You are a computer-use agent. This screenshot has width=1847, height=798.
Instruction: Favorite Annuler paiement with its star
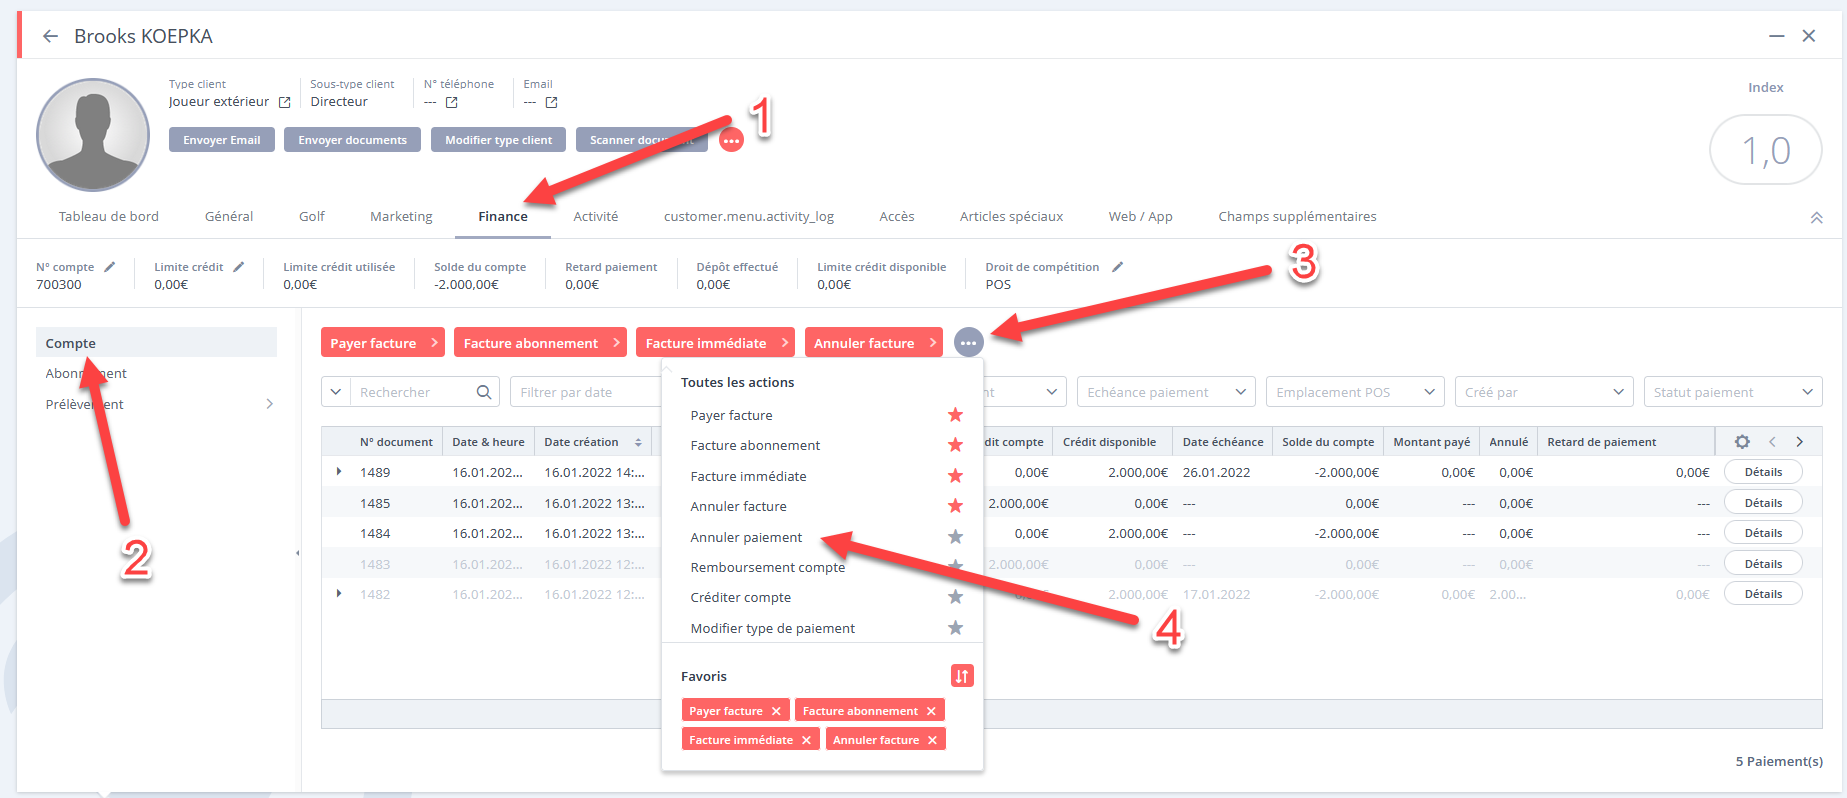click(x=955, y=537)
